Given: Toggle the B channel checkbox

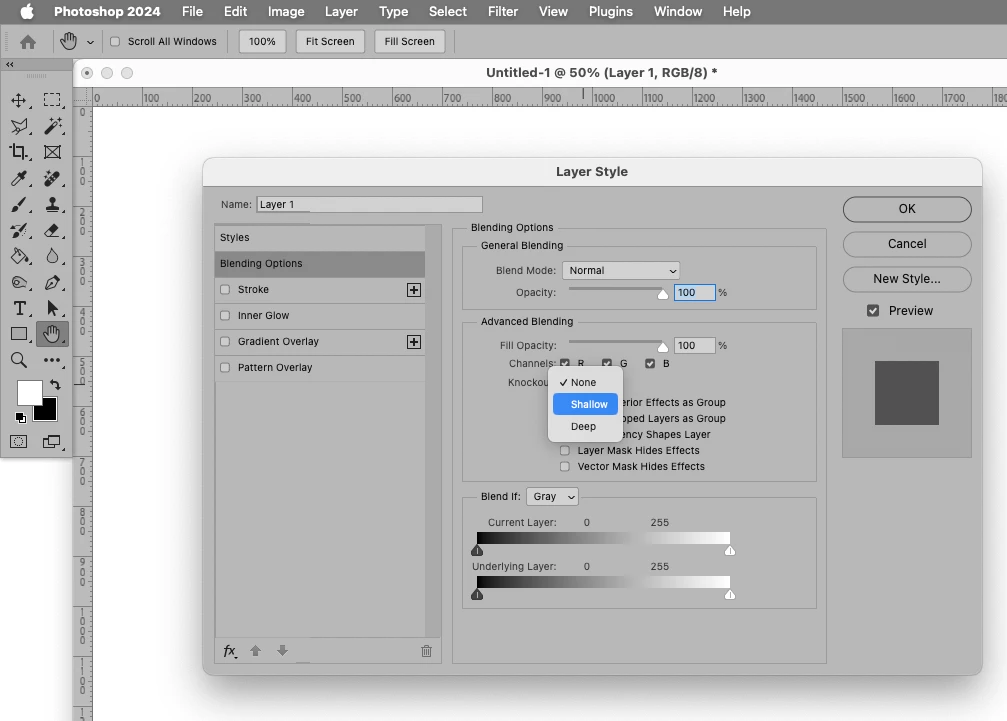Looking at the screenshot, I should pos(650,363).
